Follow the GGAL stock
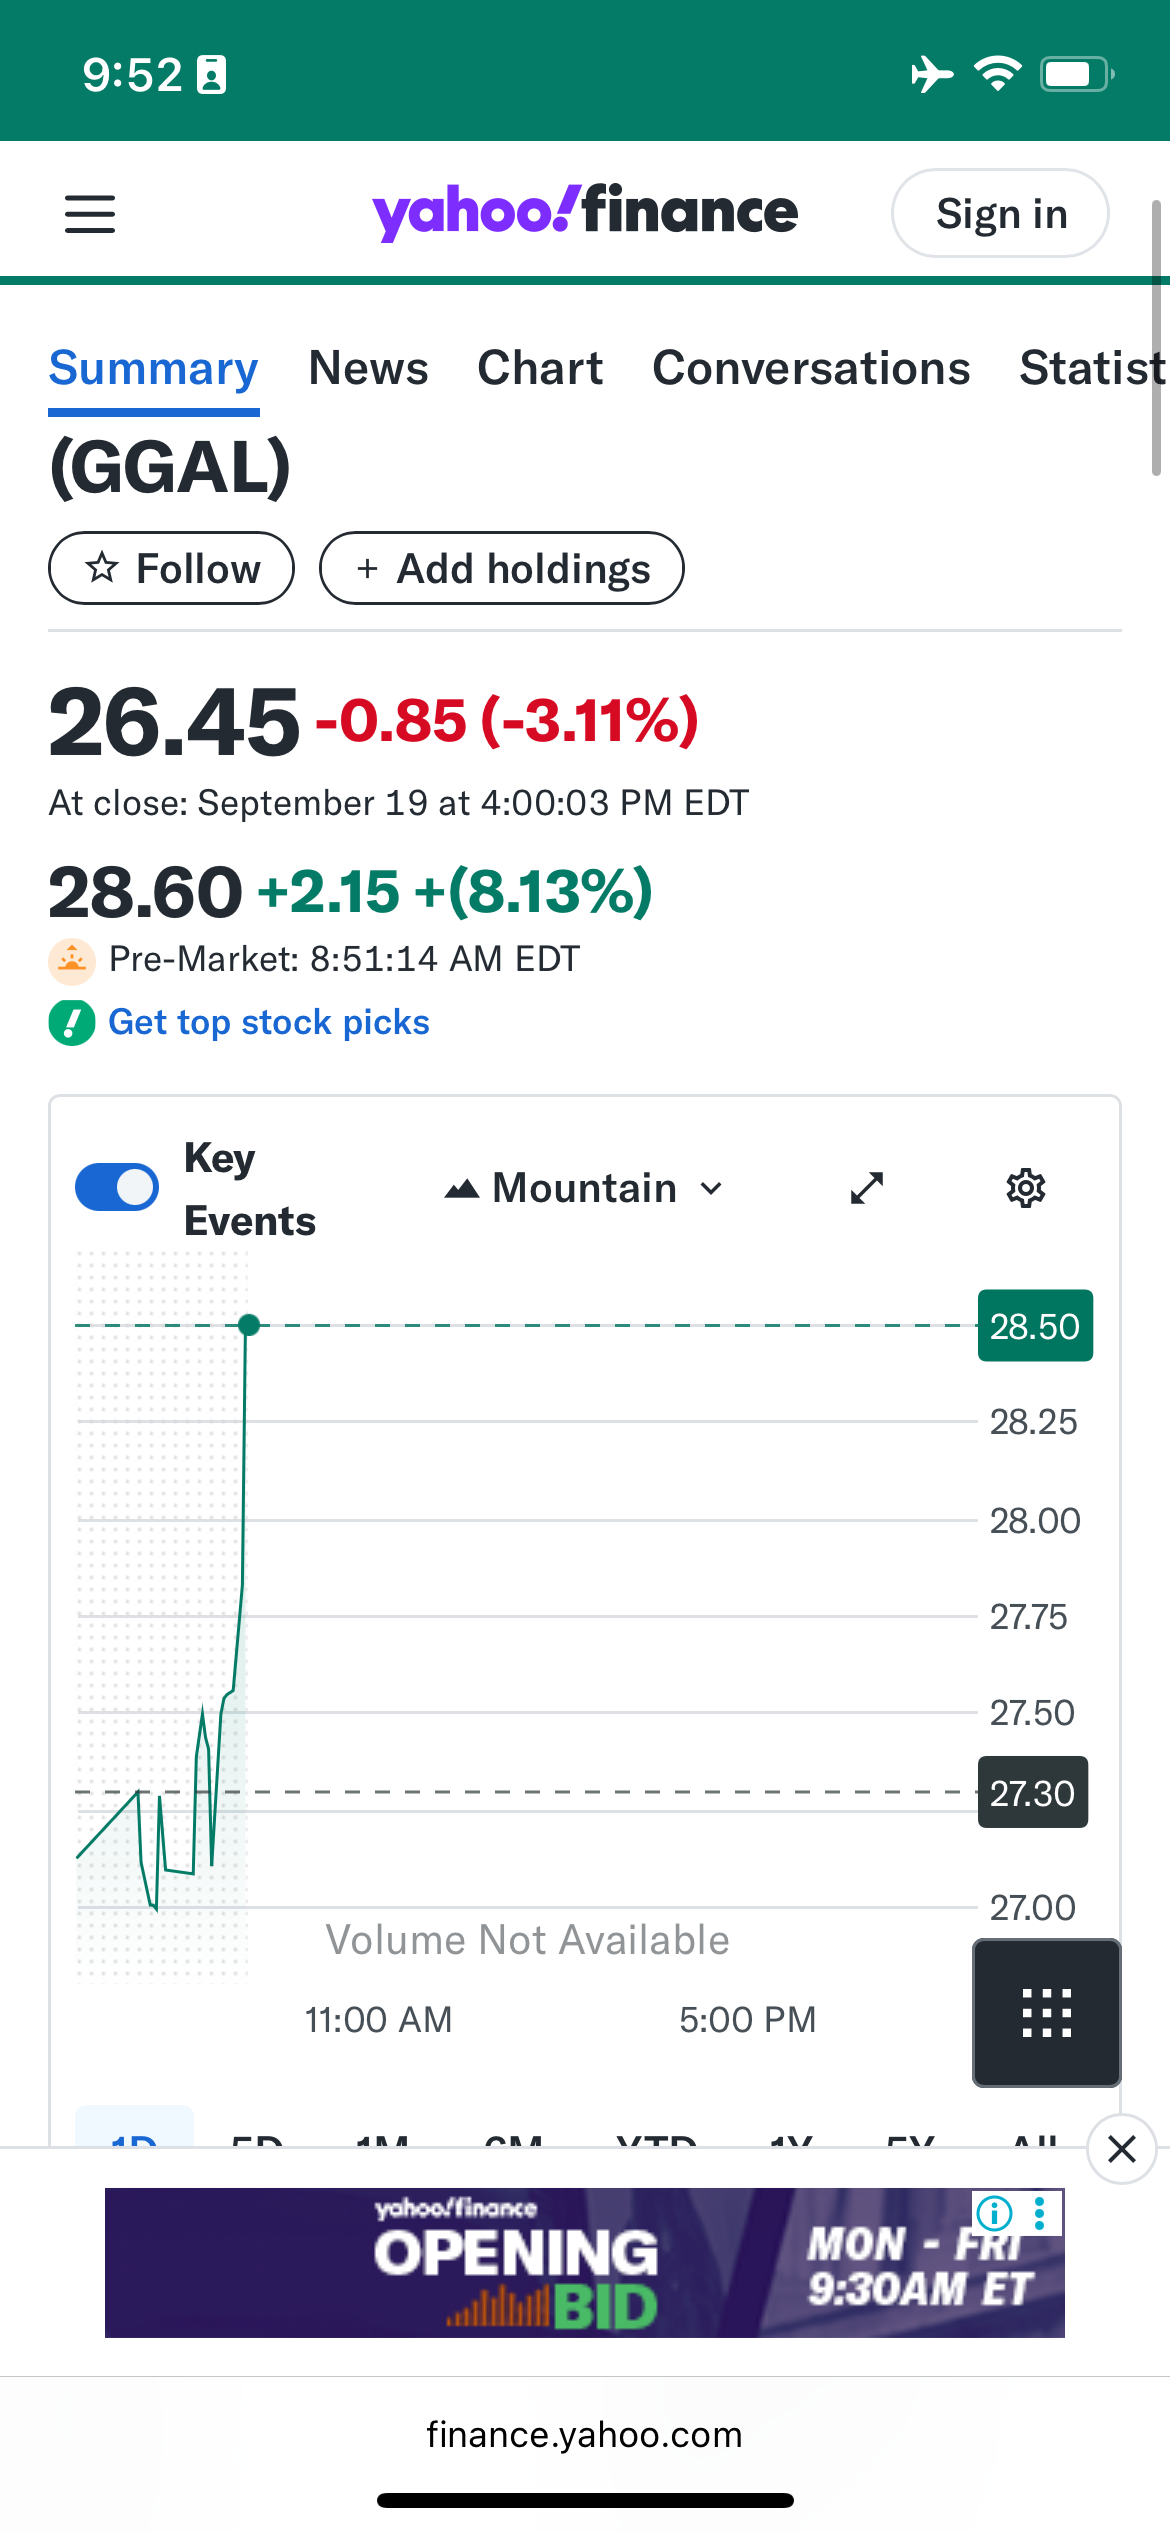Screen dimensions: 1170x2532 (x=171, y=568)
